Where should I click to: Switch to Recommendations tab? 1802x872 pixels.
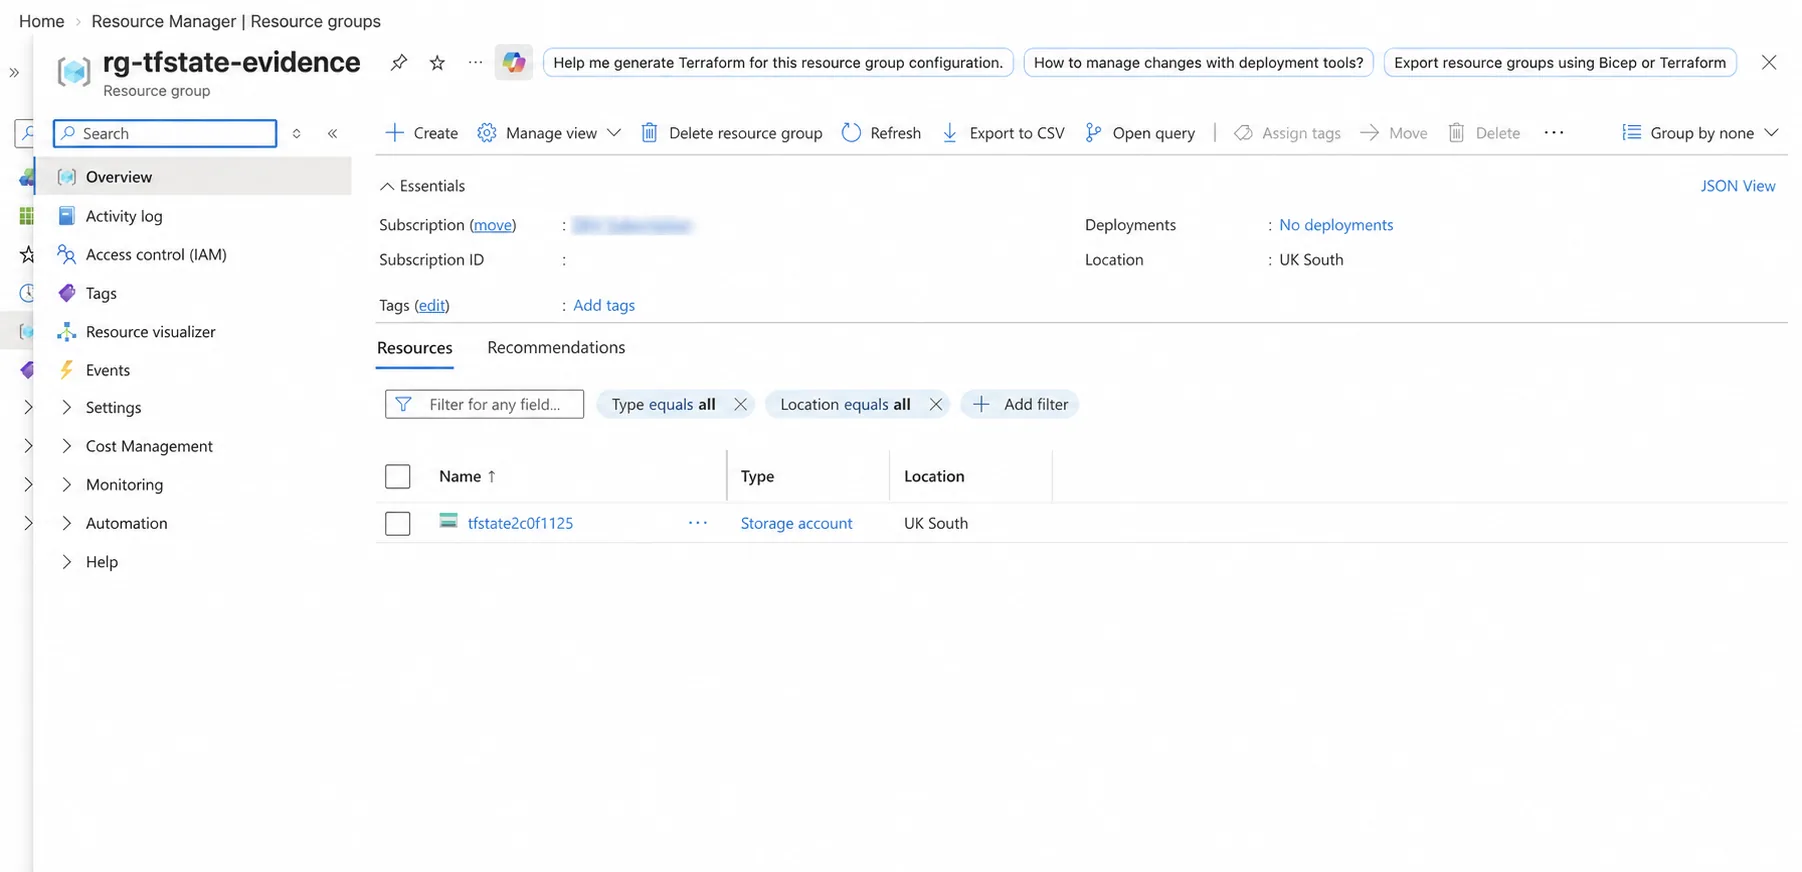click(x=556, y=348)
